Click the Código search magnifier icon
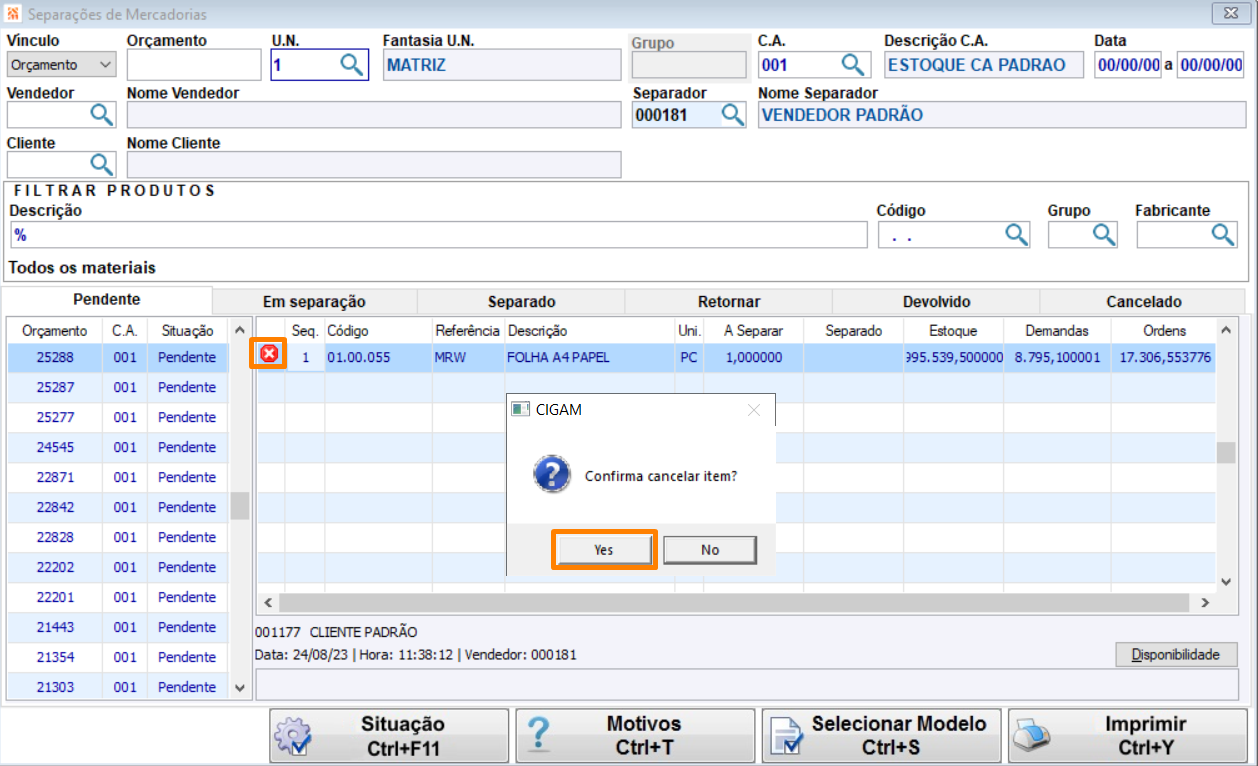 click(1016, 235)
